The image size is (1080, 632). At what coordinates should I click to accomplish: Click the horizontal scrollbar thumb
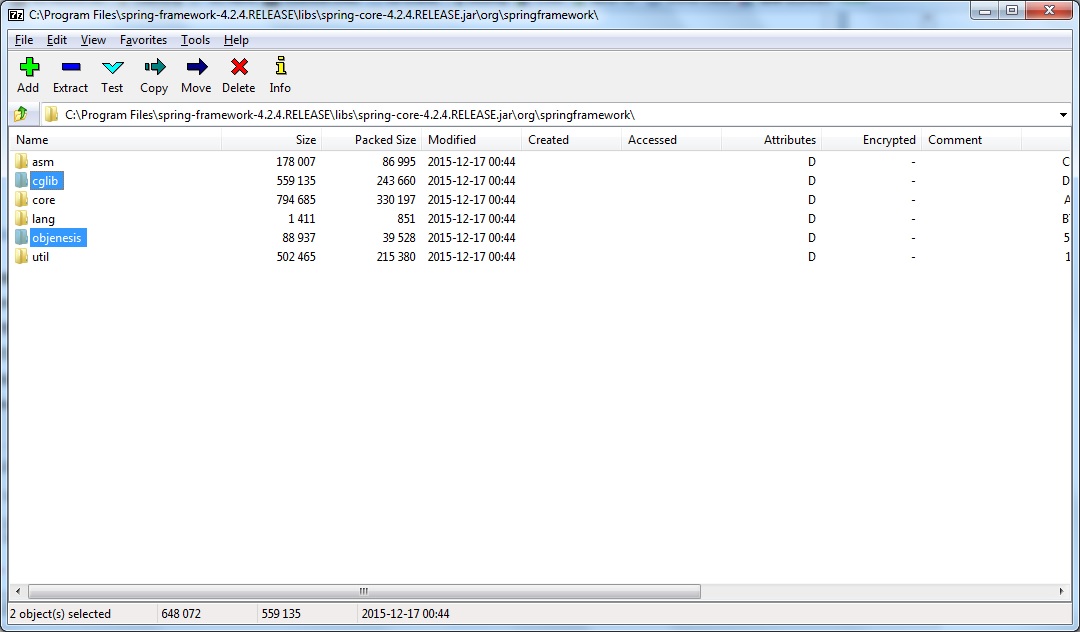[x=364, y=591]
